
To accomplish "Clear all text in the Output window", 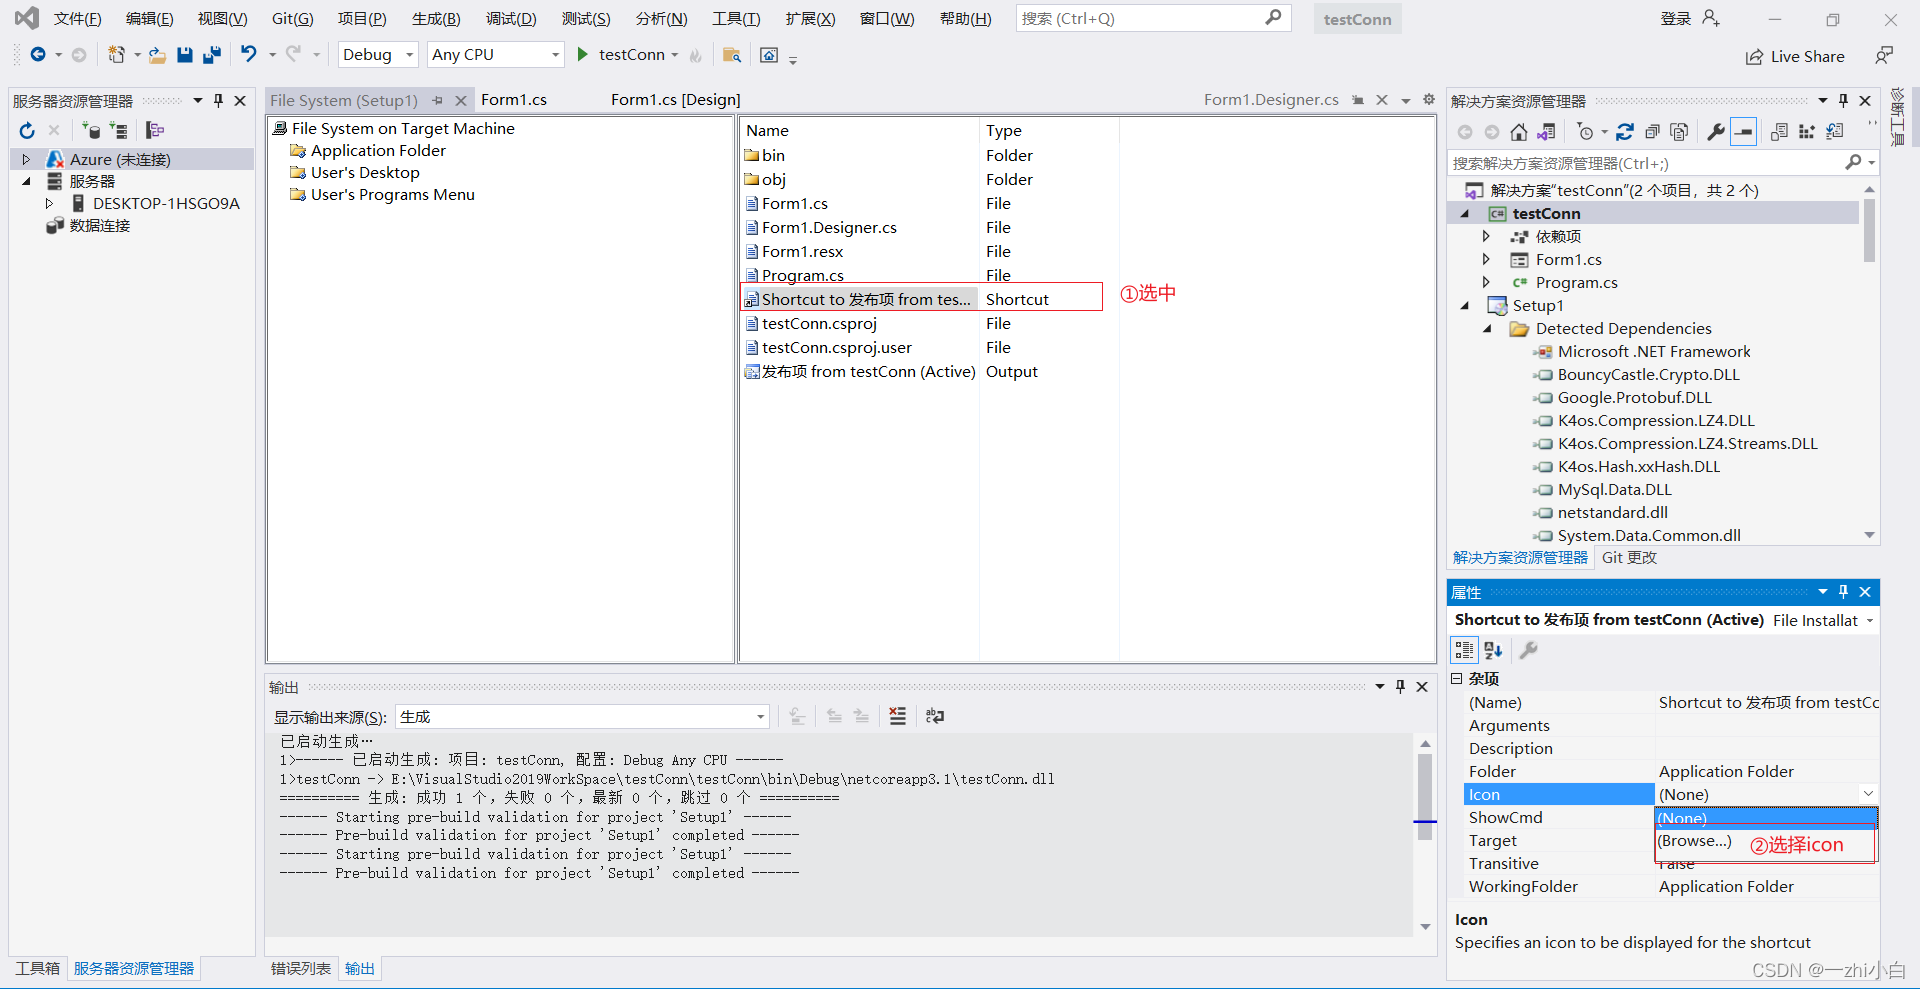I will click(x=898, y=716).
